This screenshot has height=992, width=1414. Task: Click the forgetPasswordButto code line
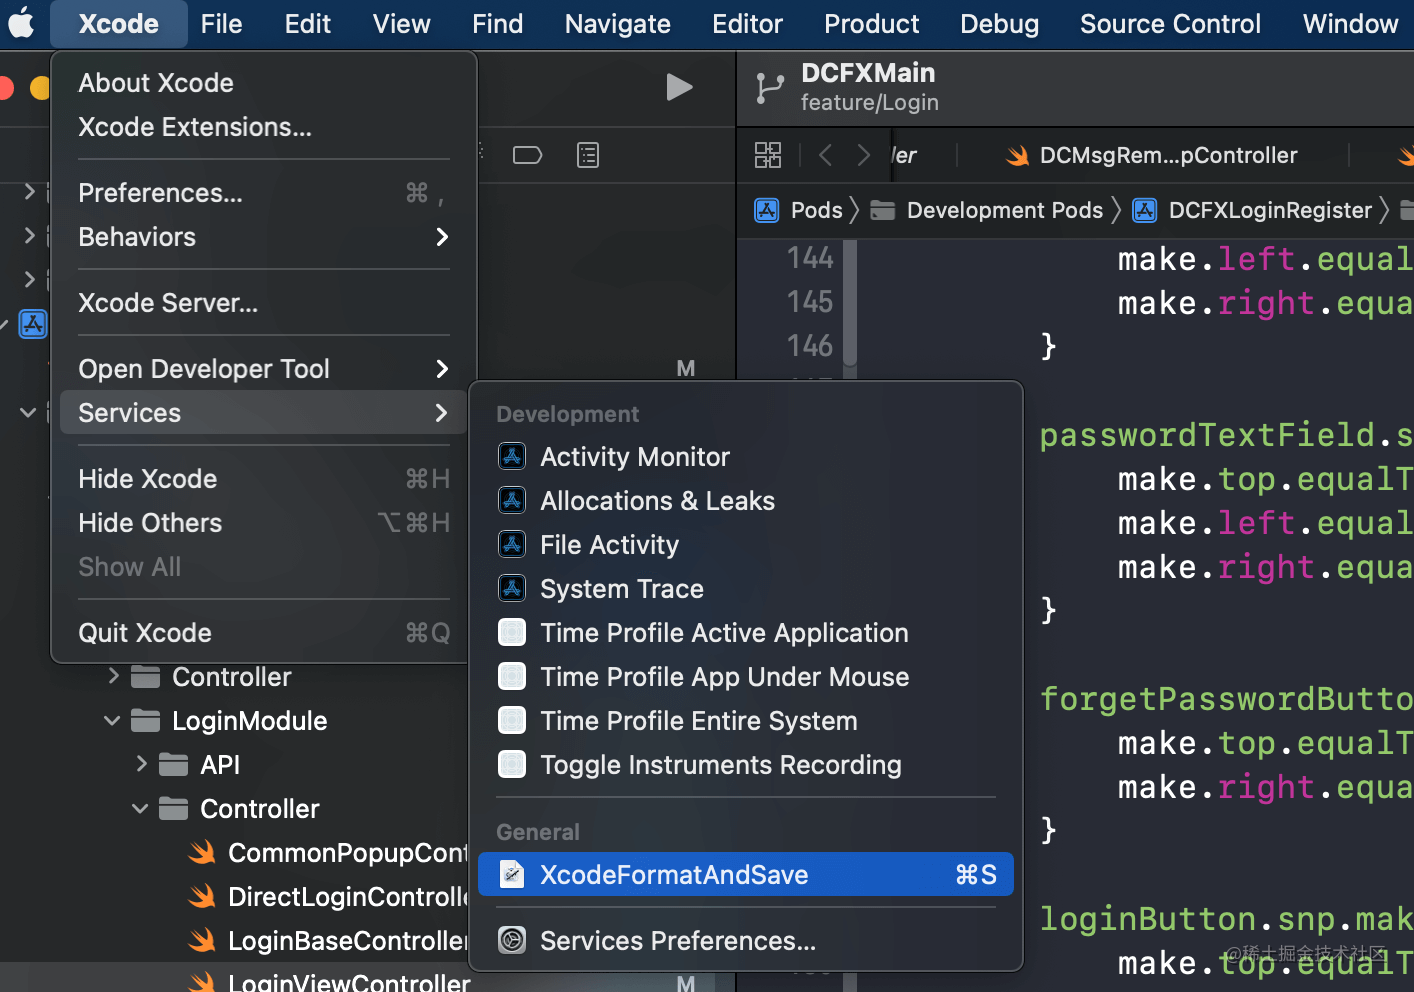pos(1226,699)
